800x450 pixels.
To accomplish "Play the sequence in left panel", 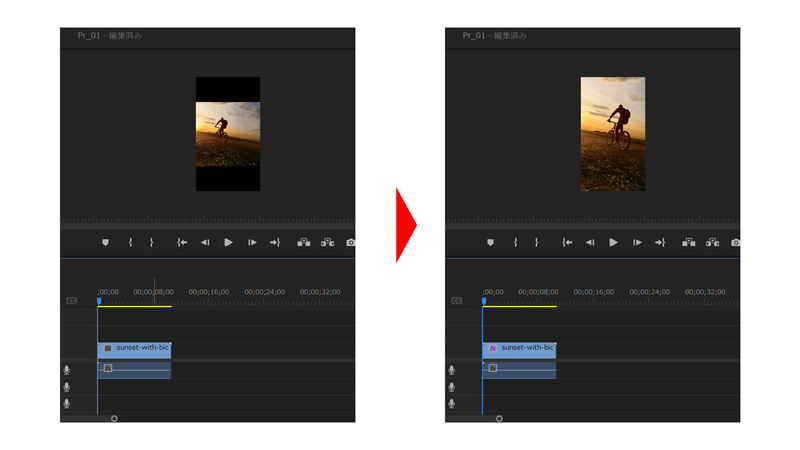I will click(229, 242).
